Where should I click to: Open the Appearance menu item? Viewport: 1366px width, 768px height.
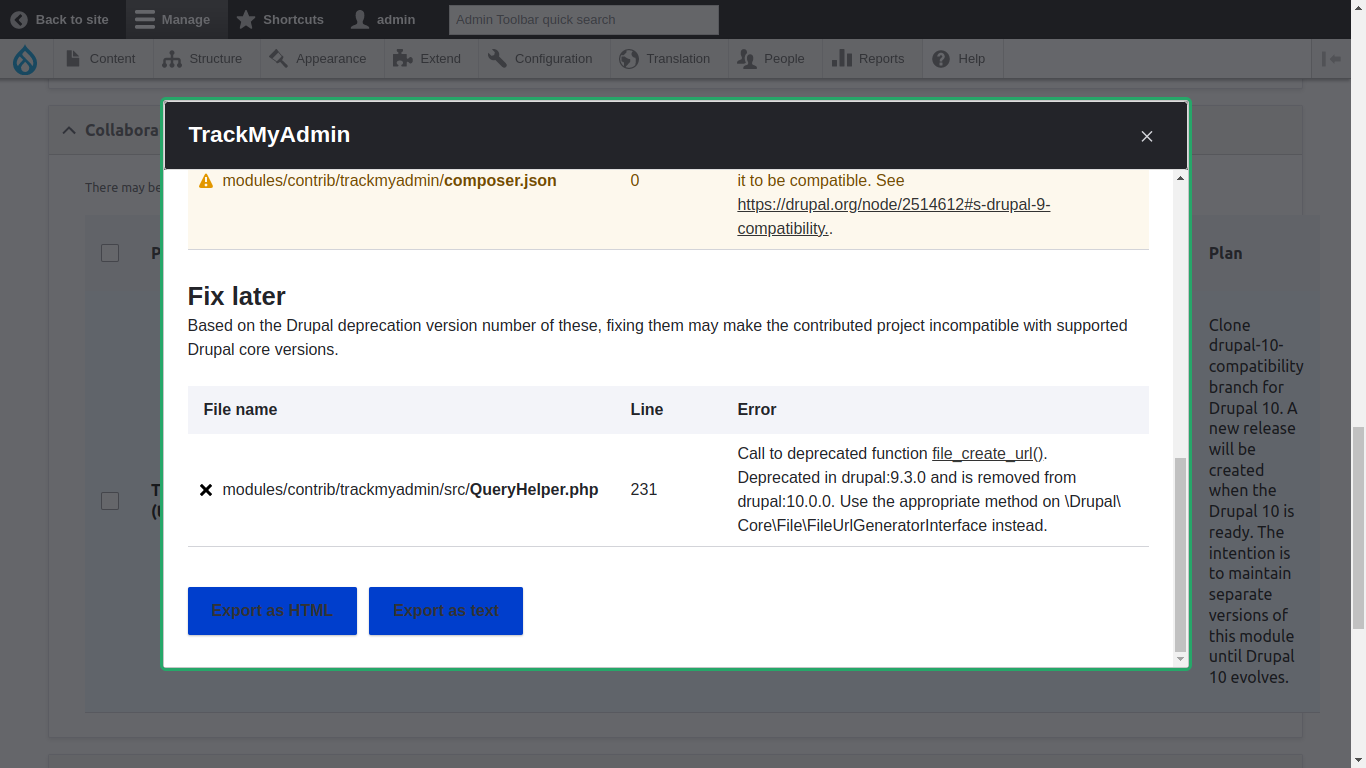(x=319, y=59)
